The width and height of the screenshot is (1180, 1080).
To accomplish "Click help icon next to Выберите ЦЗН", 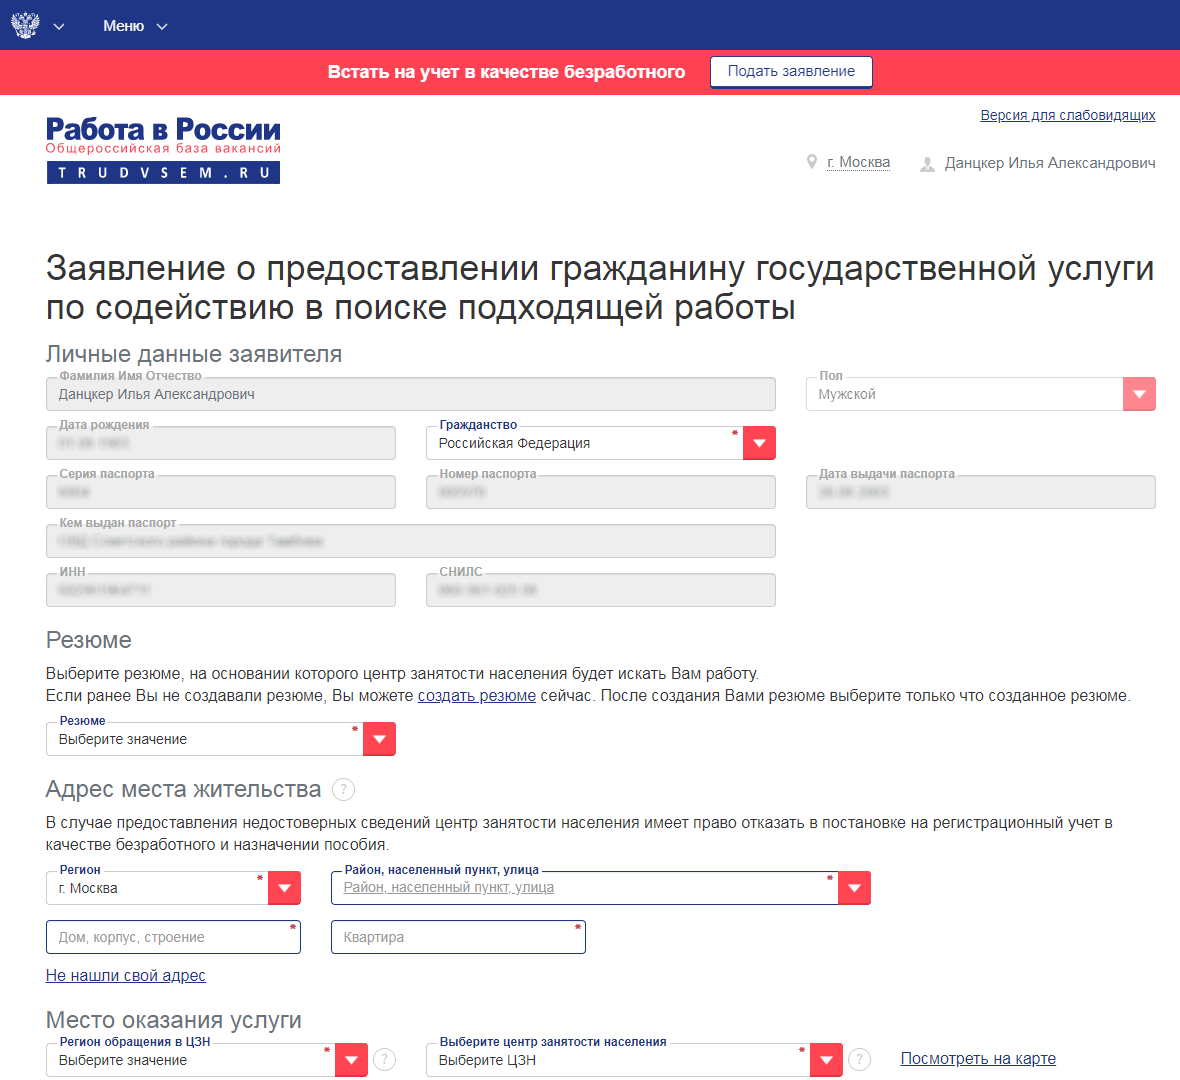I will tap(859, 1060).
